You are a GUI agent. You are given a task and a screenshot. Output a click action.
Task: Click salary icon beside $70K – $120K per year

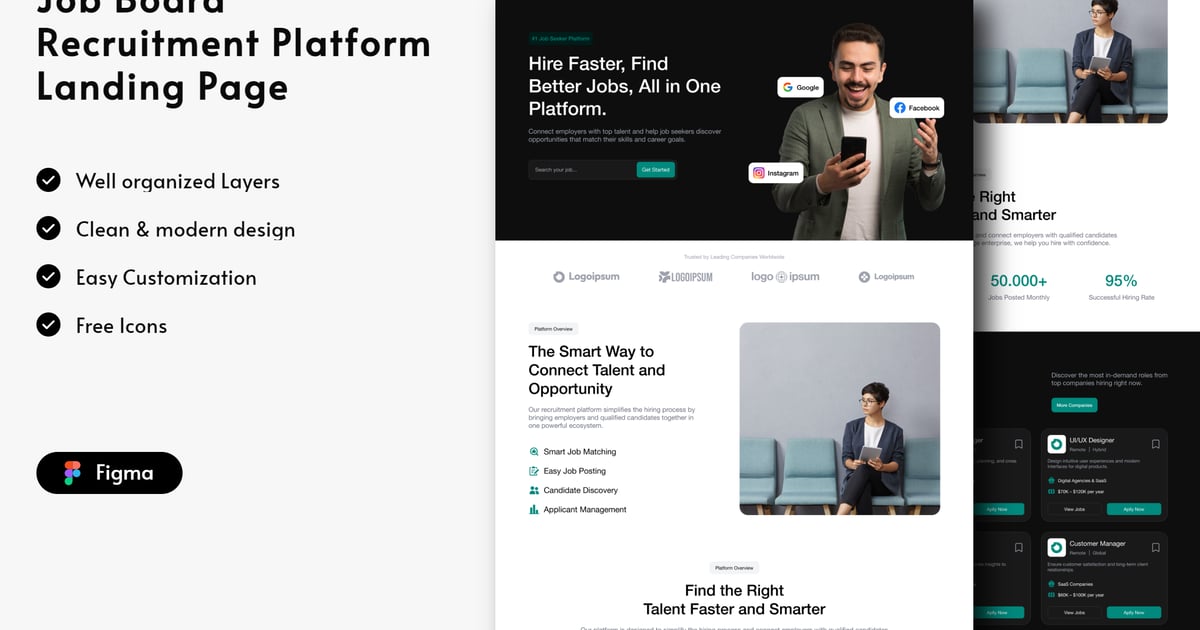[1051, 492]
